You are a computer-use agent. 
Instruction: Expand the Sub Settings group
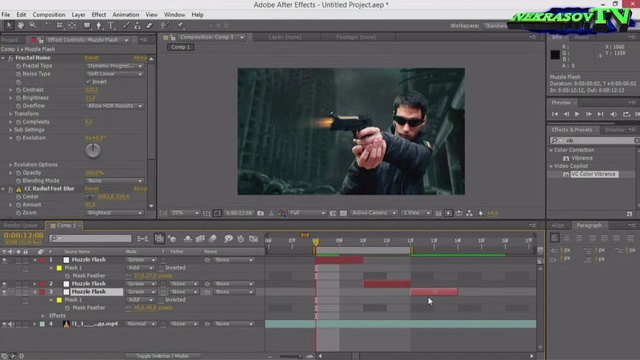[11, 130]
